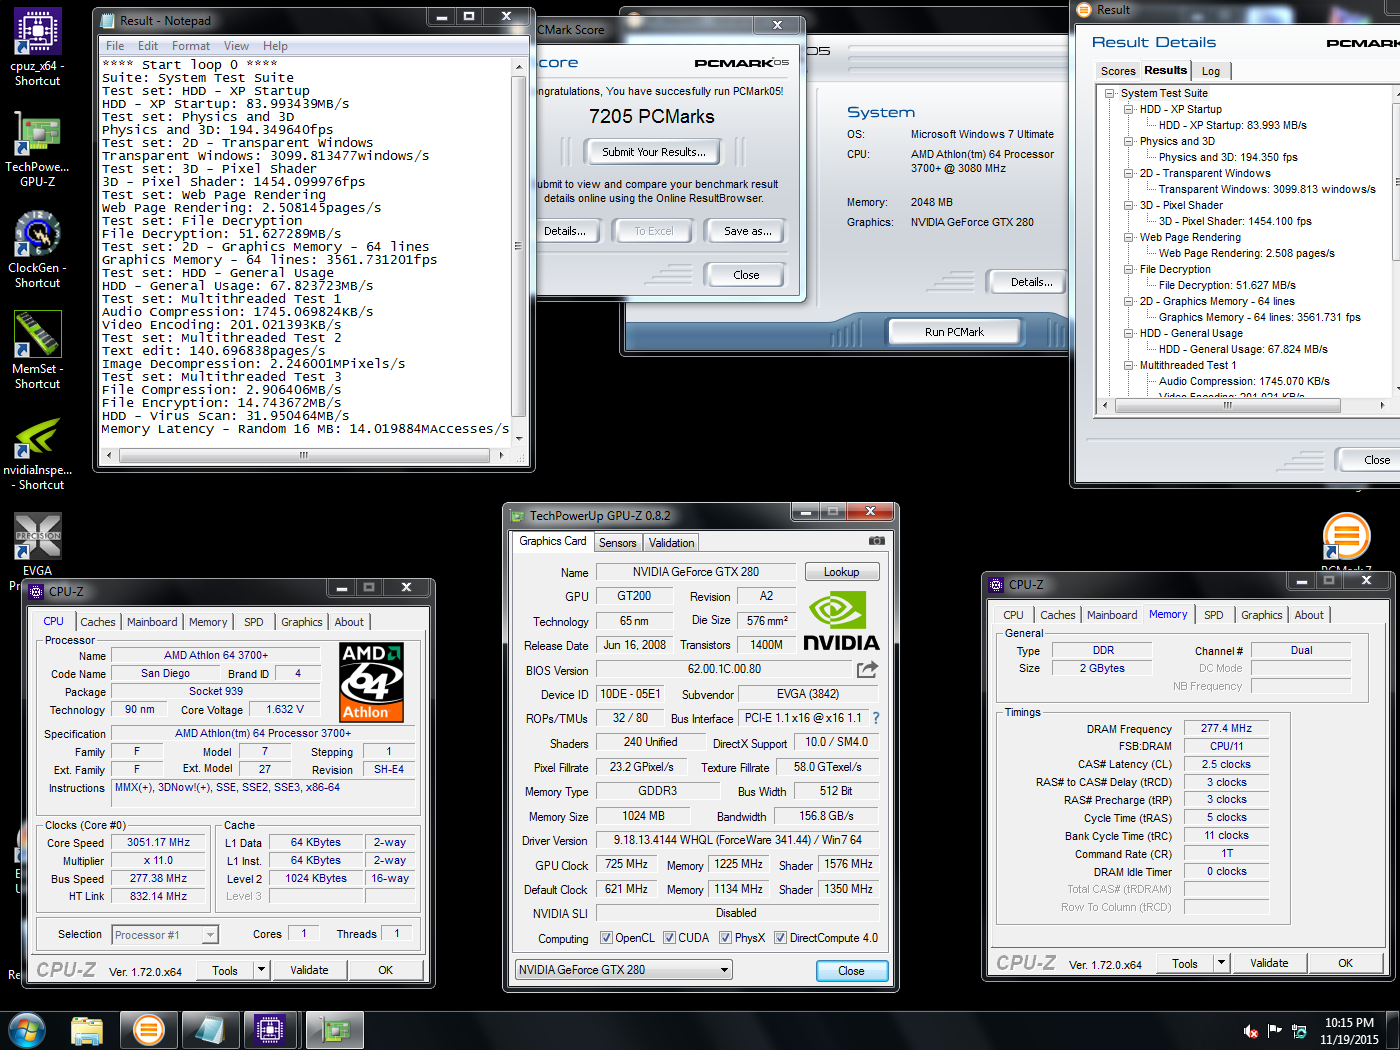Collapse the System Test Suite tree node
1400x1050 pixels.
pyautogui.click(x=1109, y=93)
